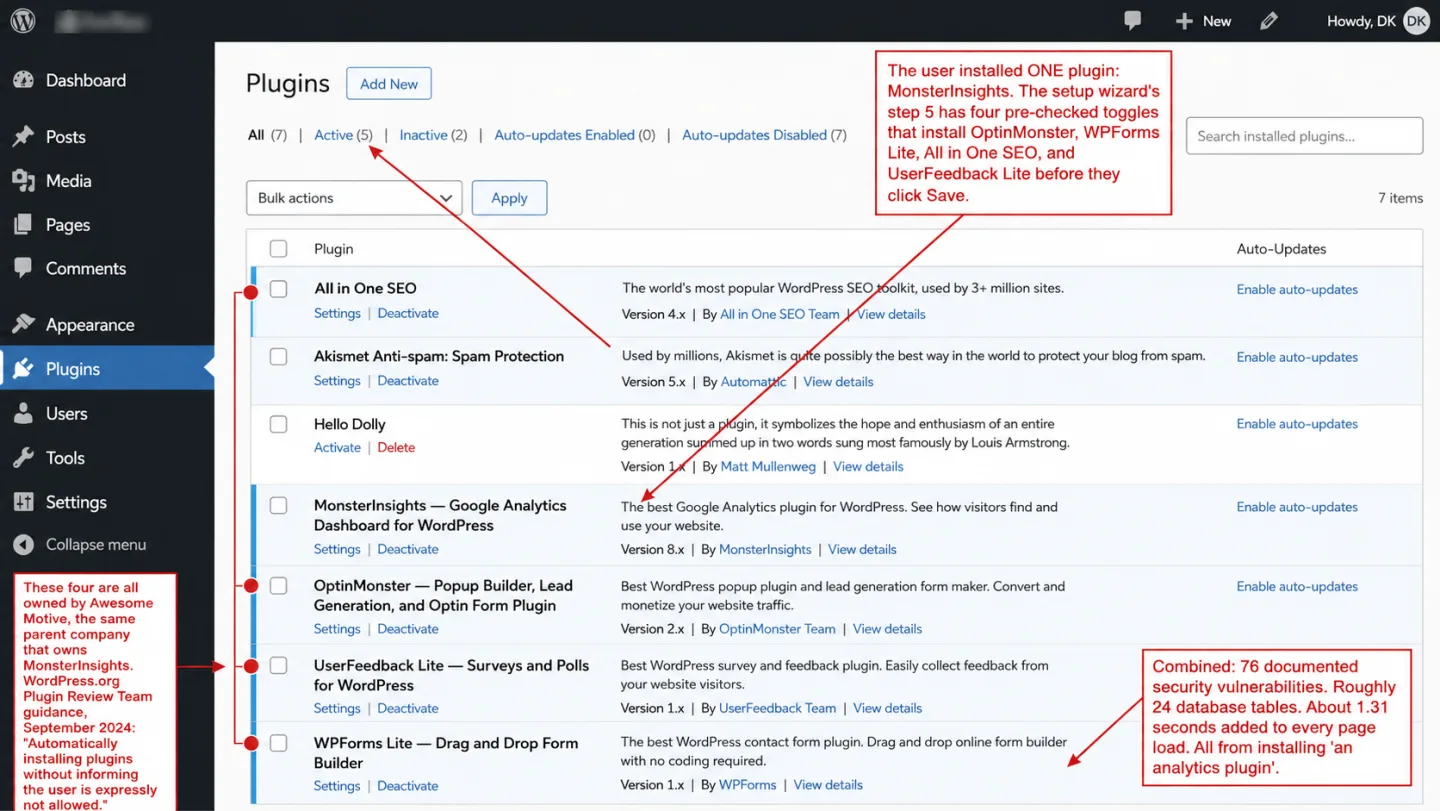This screenshot has width=1440, height=811.
Task: Delete the Hello Dolly plugin
Action: pos(396,447)
